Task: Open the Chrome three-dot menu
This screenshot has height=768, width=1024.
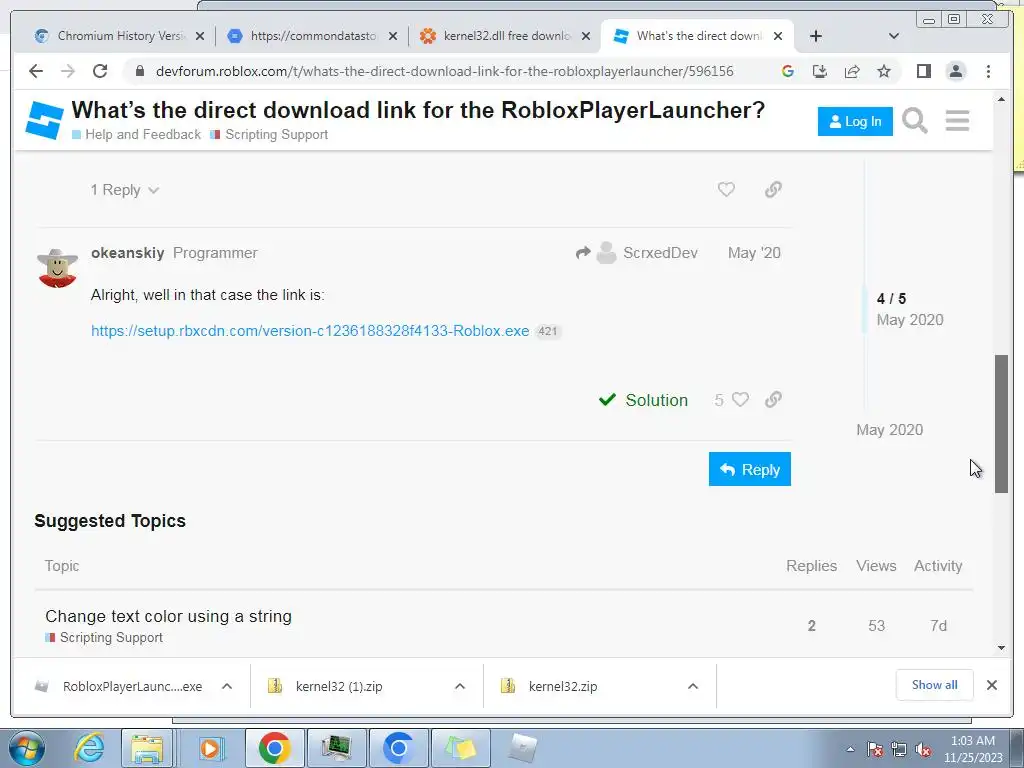Action: point(988,71)
